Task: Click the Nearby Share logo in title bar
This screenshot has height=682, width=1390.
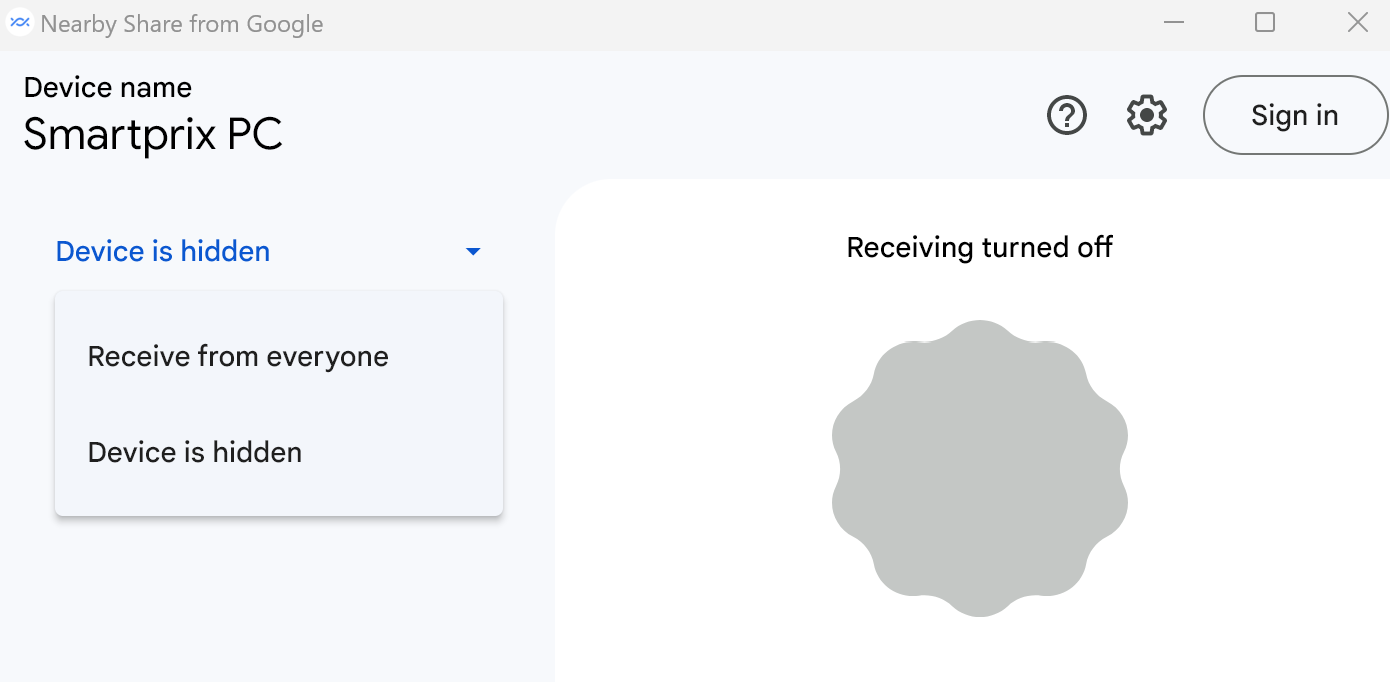Action: [20, 23]
